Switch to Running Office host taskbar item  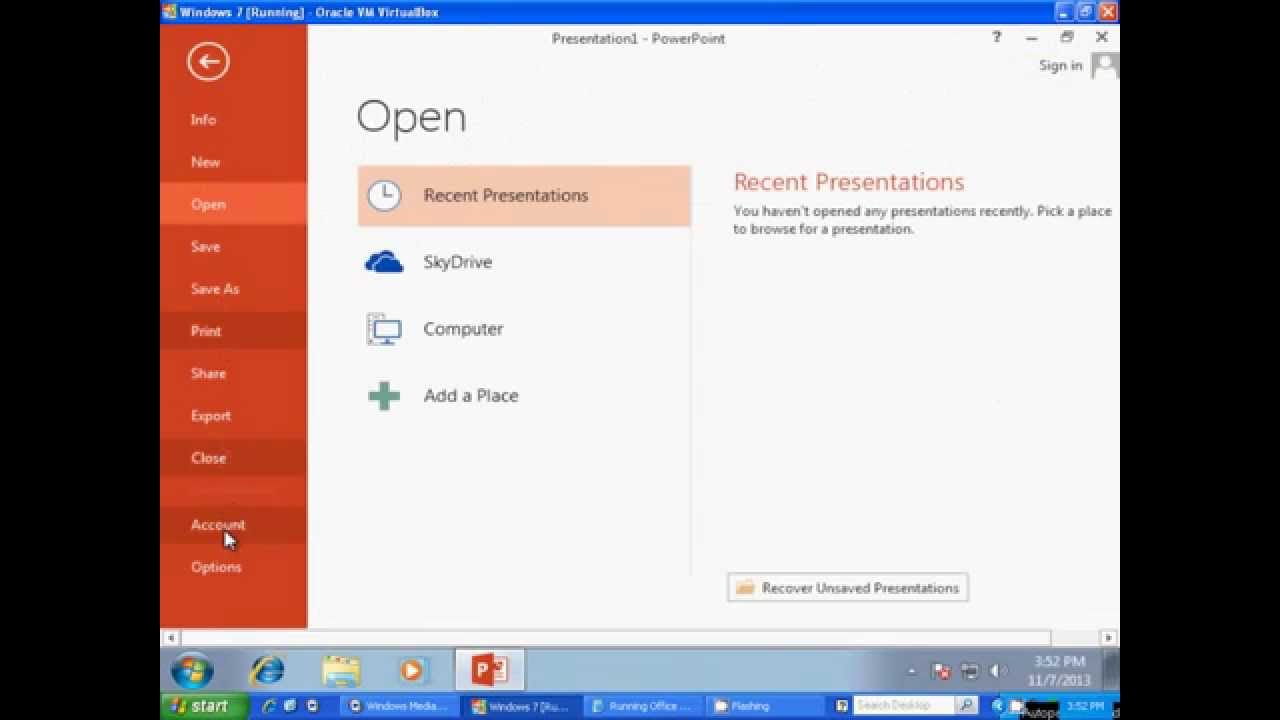pos(642,706)
